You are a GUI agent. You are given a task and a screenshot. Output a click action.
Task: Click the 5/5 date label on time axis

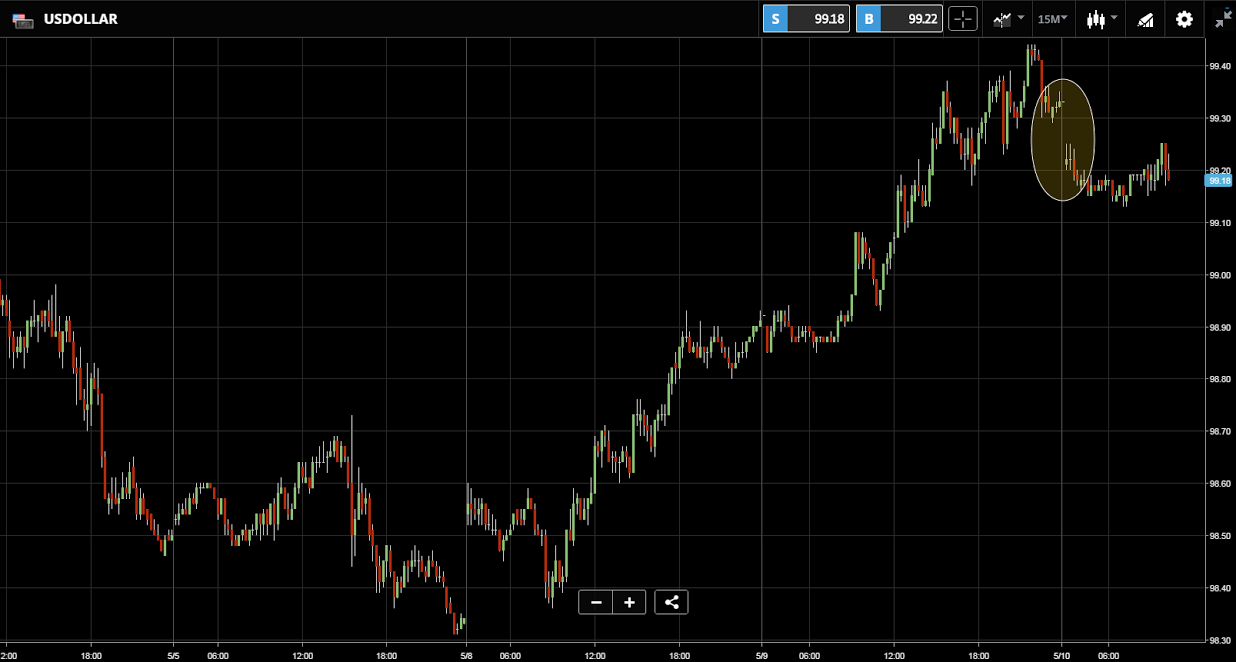coord(173,655)
